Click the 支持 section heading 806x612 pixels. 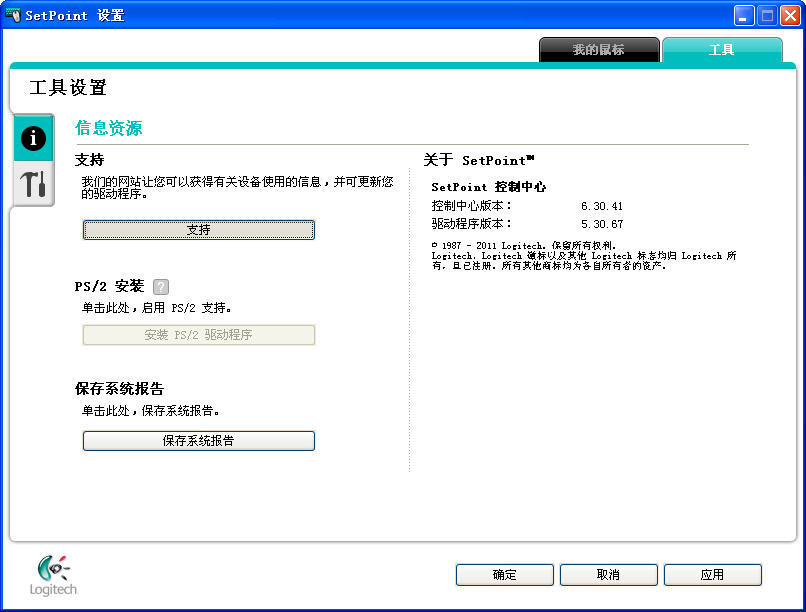point(89,160)
